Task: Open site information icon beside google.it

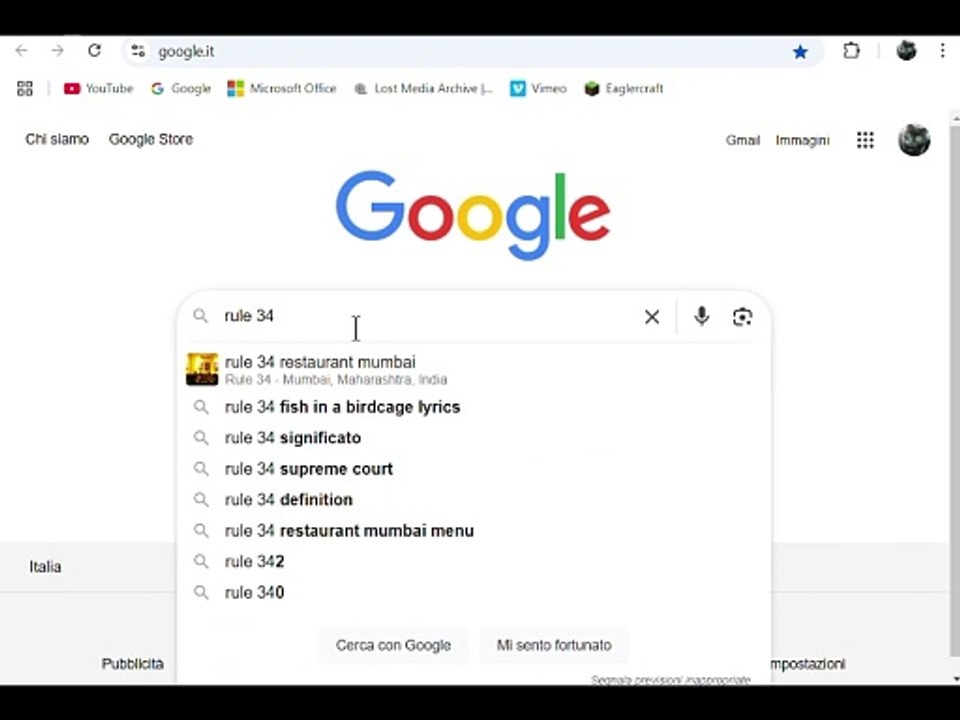Action: click(138, 51)
